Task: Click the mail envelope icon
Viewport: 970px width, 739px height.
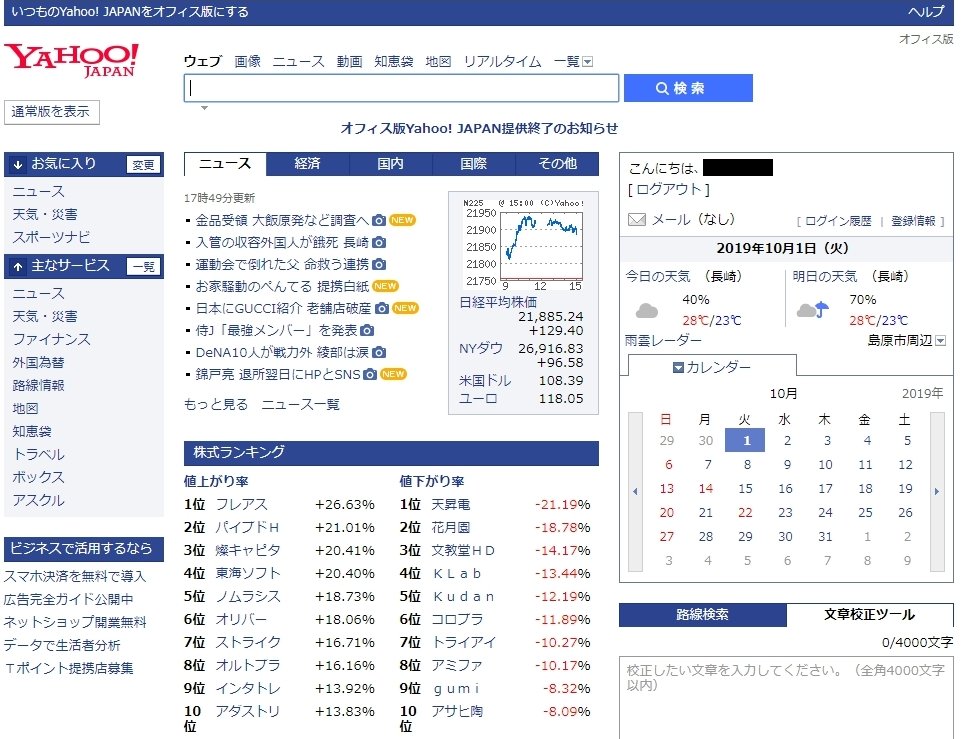Action: tap(637, 220)
